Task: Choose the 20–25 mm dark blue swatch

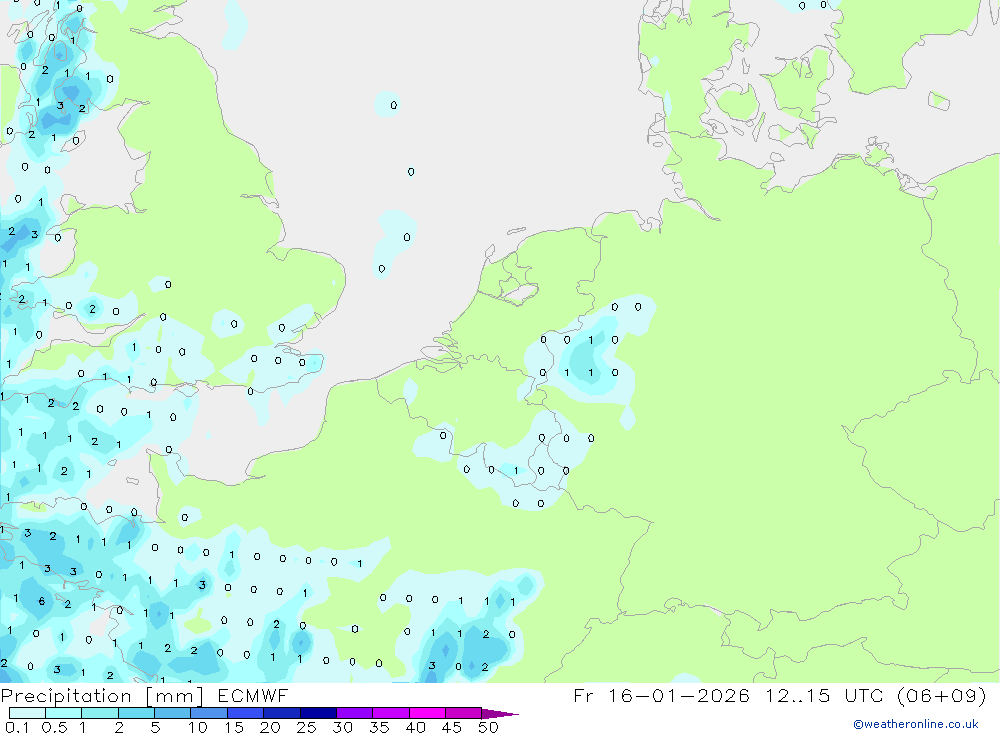Action: click(x=281, y=713)
